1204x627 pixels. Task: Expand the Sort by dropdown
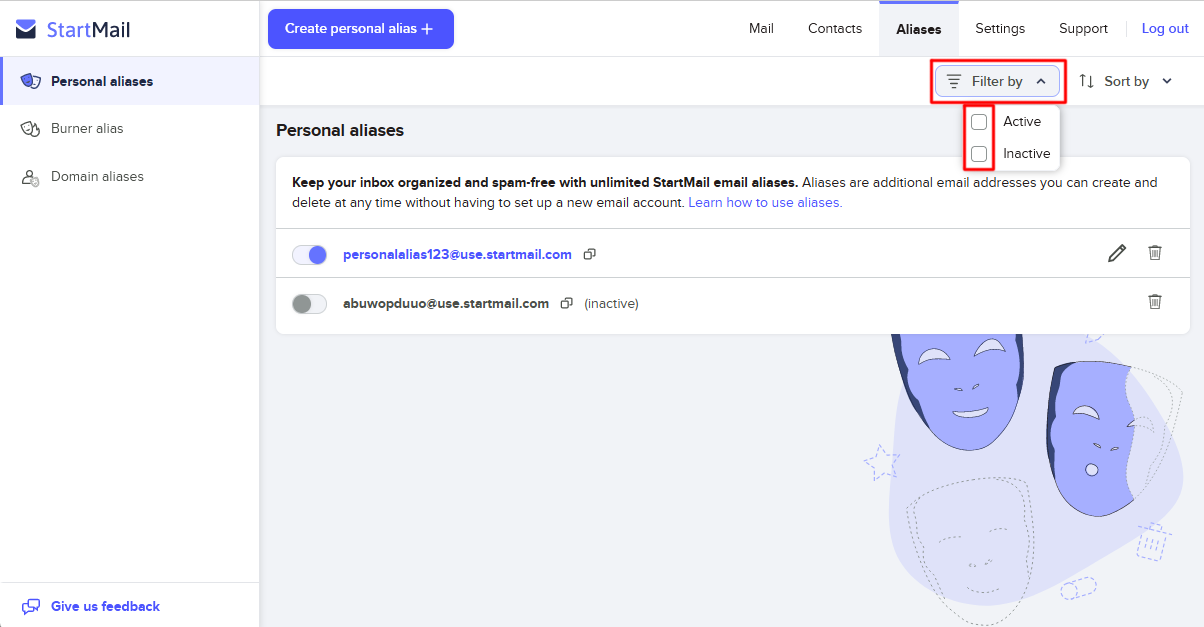1126,81
